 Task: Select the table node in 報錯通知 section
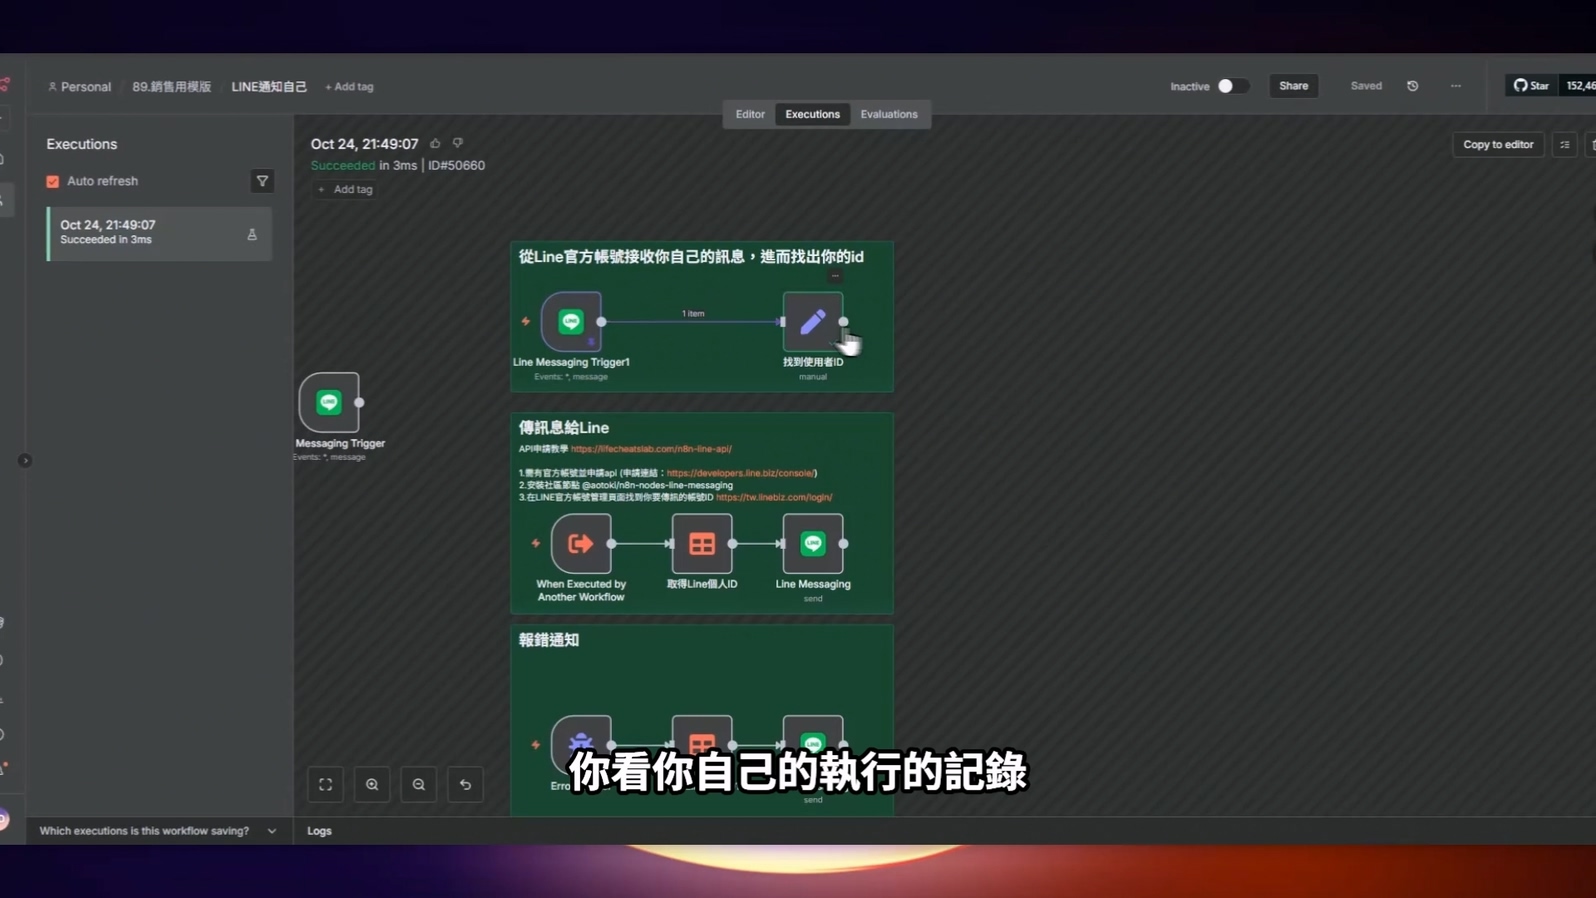(x=702, y=743)
